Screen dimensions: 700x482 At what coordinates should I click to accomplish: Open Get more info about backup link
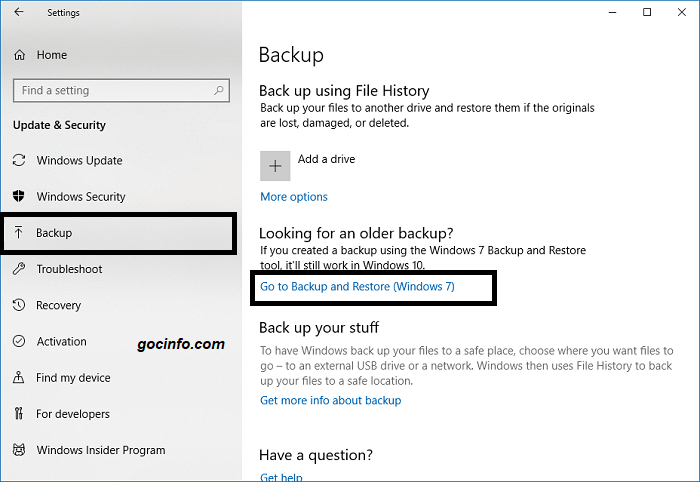[x=330, y=400]
